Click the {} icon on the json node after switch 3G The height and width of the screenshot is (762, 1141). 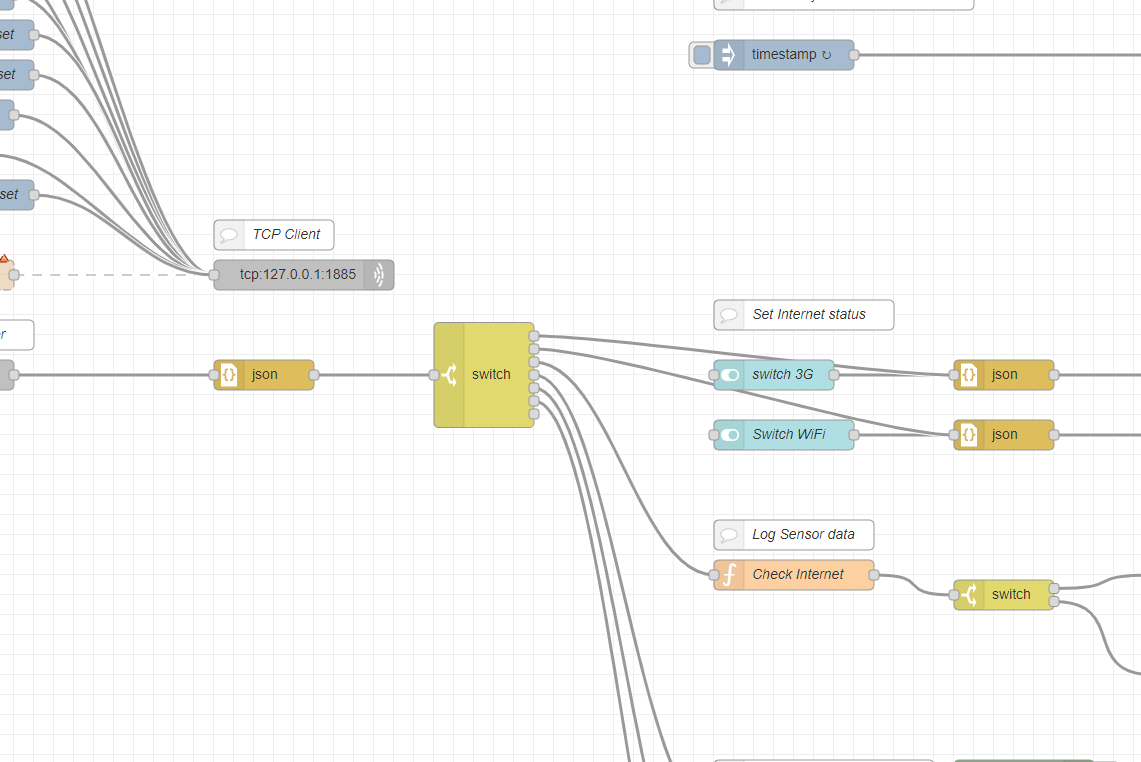pyautogui.click(x=968, y=375)
